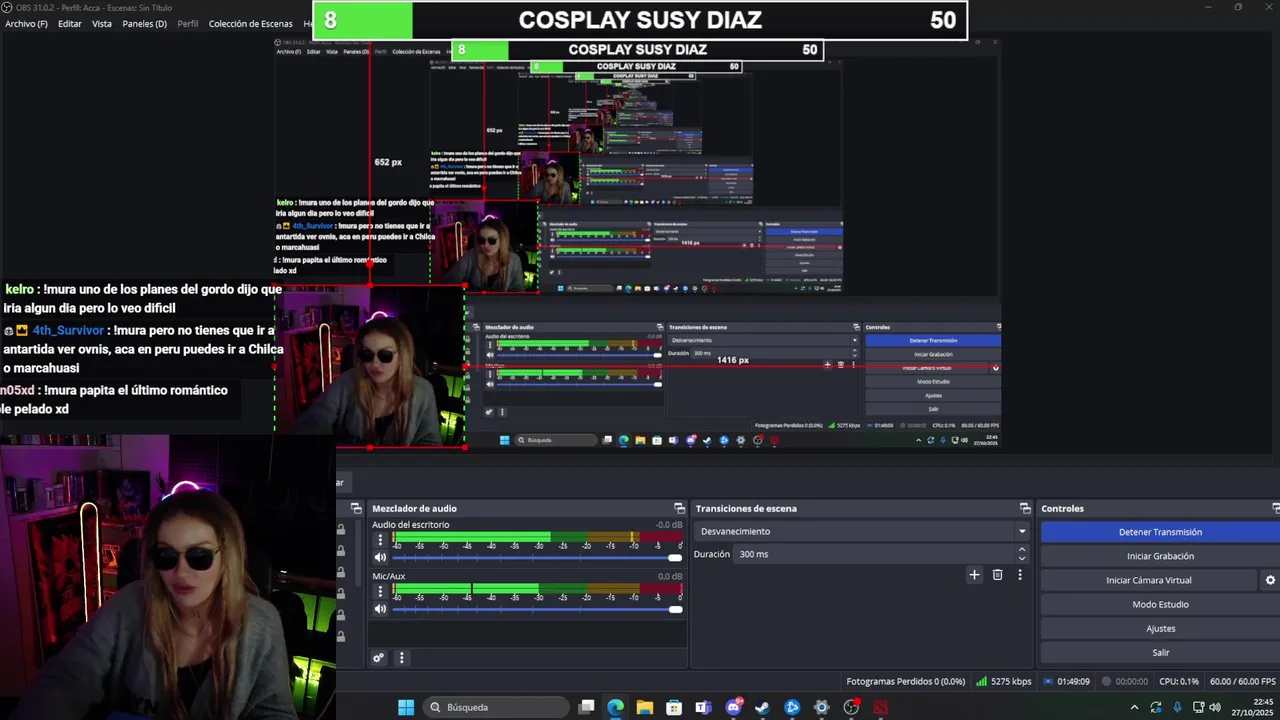
Task: Adjust the Mic/Aux volume slider
Action: click(x=536, y=609)
